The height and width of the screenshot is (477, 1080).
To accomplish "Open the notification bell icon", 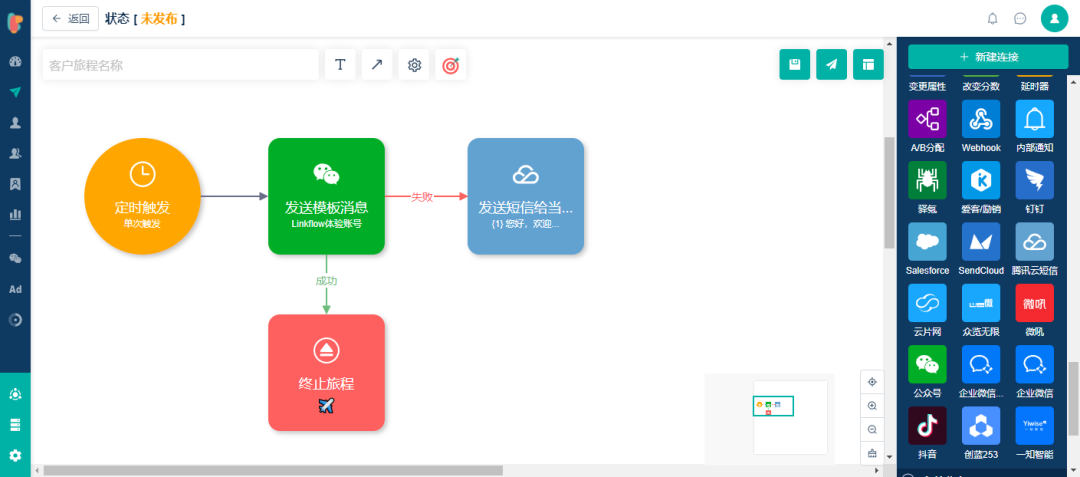I will pos(993,19).
